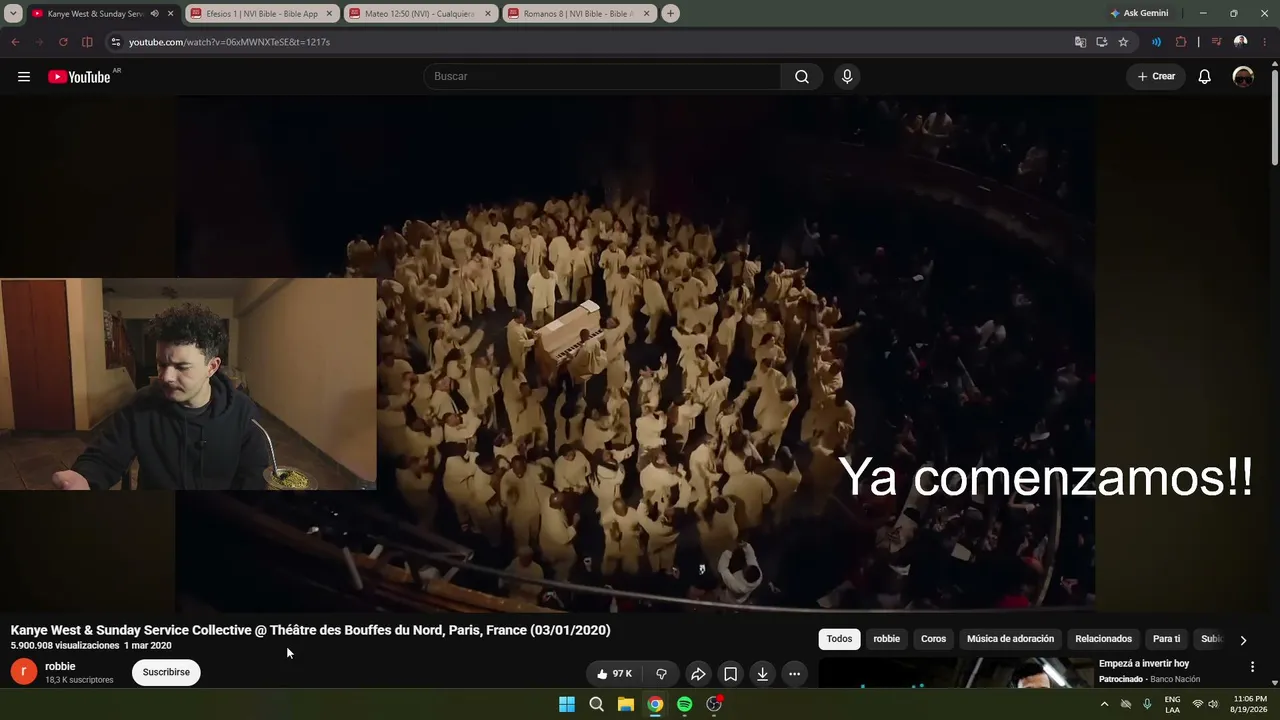Open Chrome extensions puzzle icon
This screenshot has height=720, width=1280.
(1181, 42)
